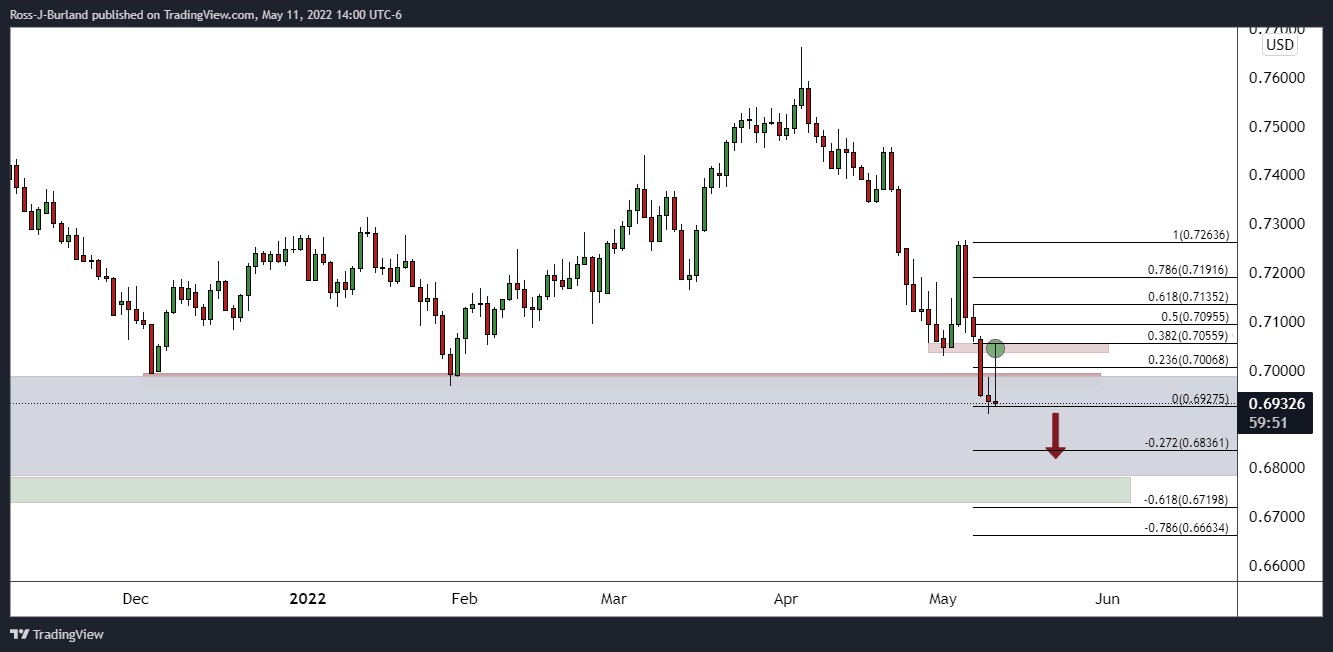Click the 2022 label on time axis
This screenshot has height=652, width=1333.
click(307, 599)
